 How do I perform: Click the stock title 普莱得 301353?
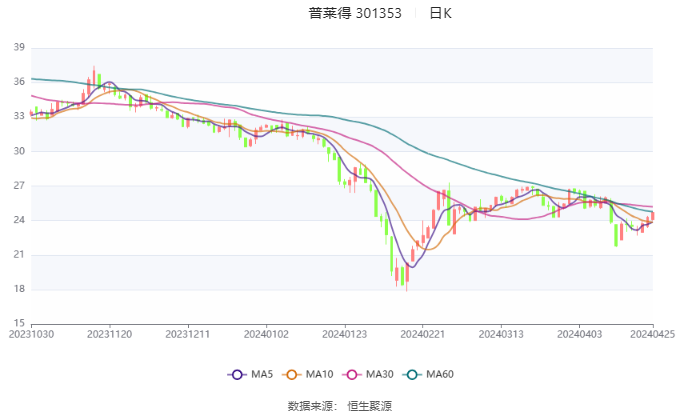tap(355, 13)
